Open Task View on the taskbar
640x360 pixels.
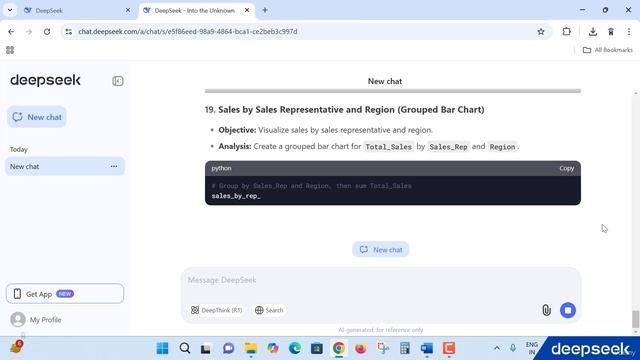[x=206, y=348]
